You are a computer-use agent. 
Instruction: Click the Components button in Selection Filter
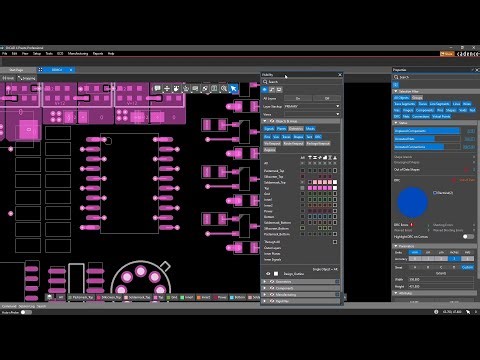tap(425, 110)
